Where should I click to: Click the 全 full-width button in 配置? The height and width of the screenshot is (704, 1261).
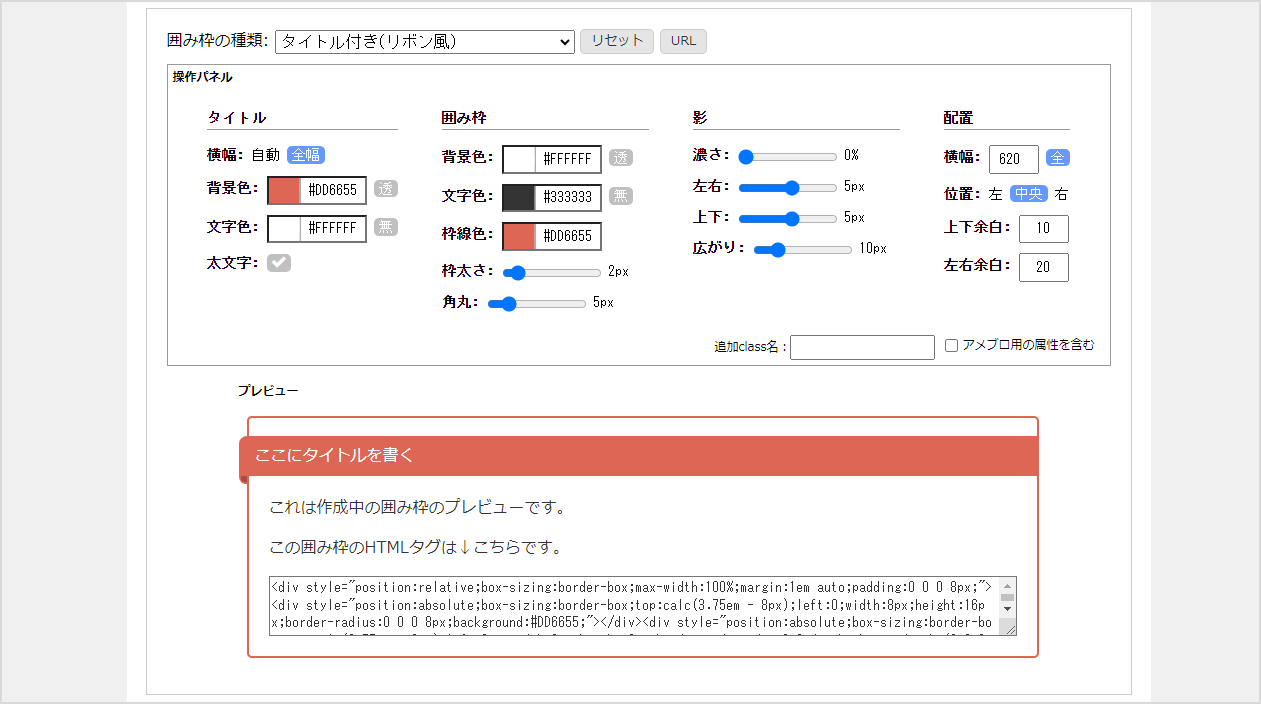pyautogui.click(x=1058, y=158)
